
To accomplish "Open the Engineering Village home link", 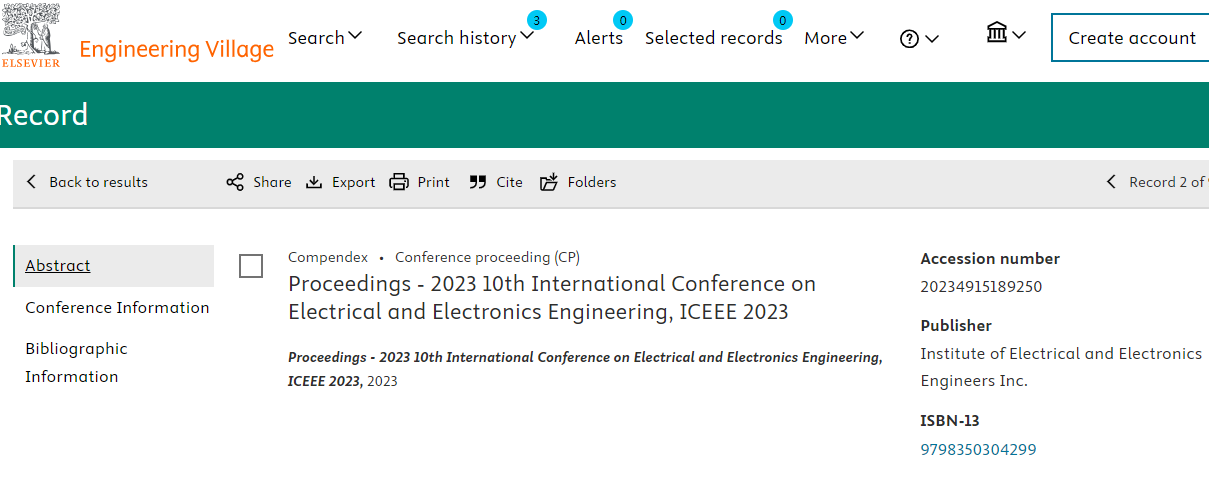I will [176, 49].
